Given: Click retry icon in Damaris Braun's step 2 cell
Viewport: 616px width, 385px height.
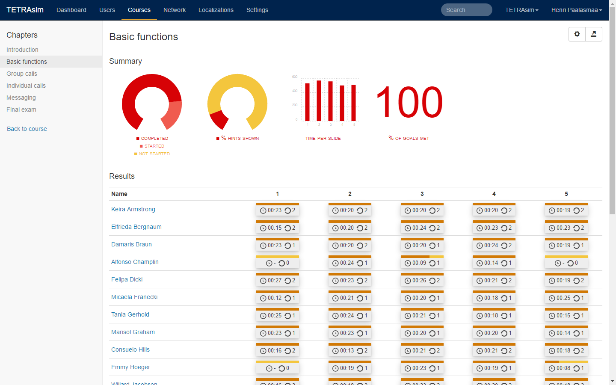Looking at the screenshot, I should 360,246.
